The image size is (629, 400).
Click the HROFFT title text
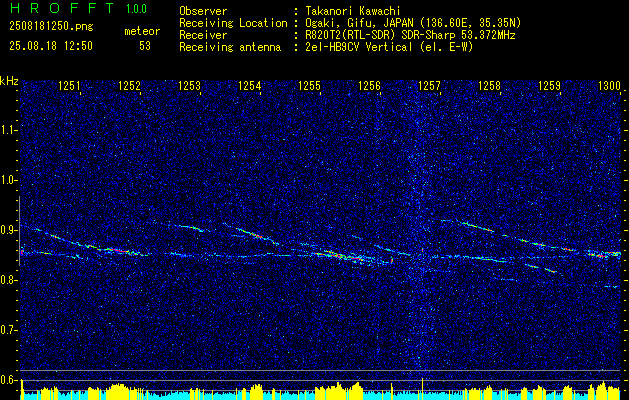[62, 8]
